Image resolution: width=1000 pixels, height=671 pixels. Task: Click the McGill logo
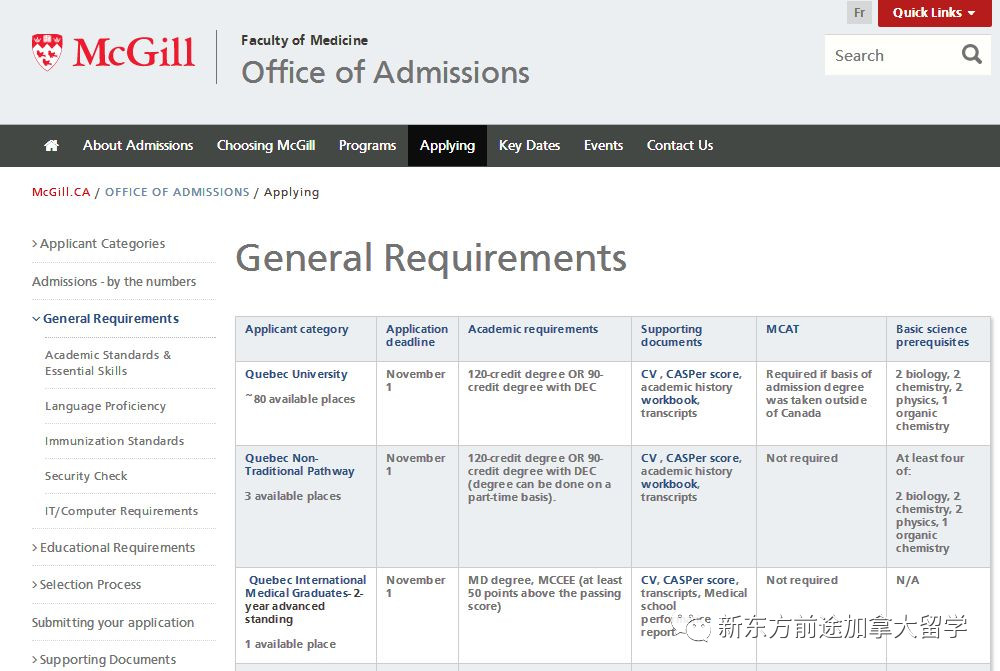click(x=113, y=52)
